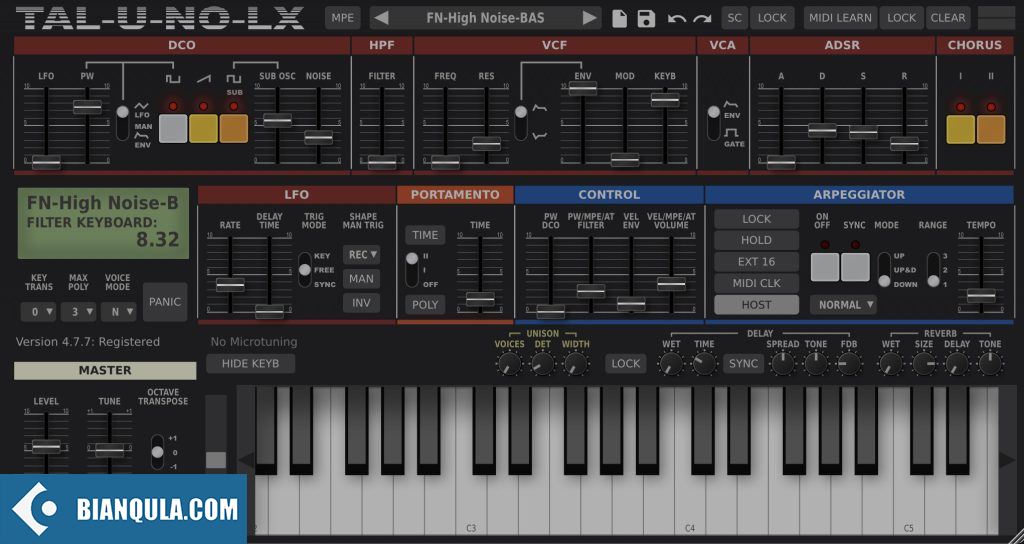The image size is (1024, 544).
Task: Click the CLEAR button
Action: click(948, 18)
